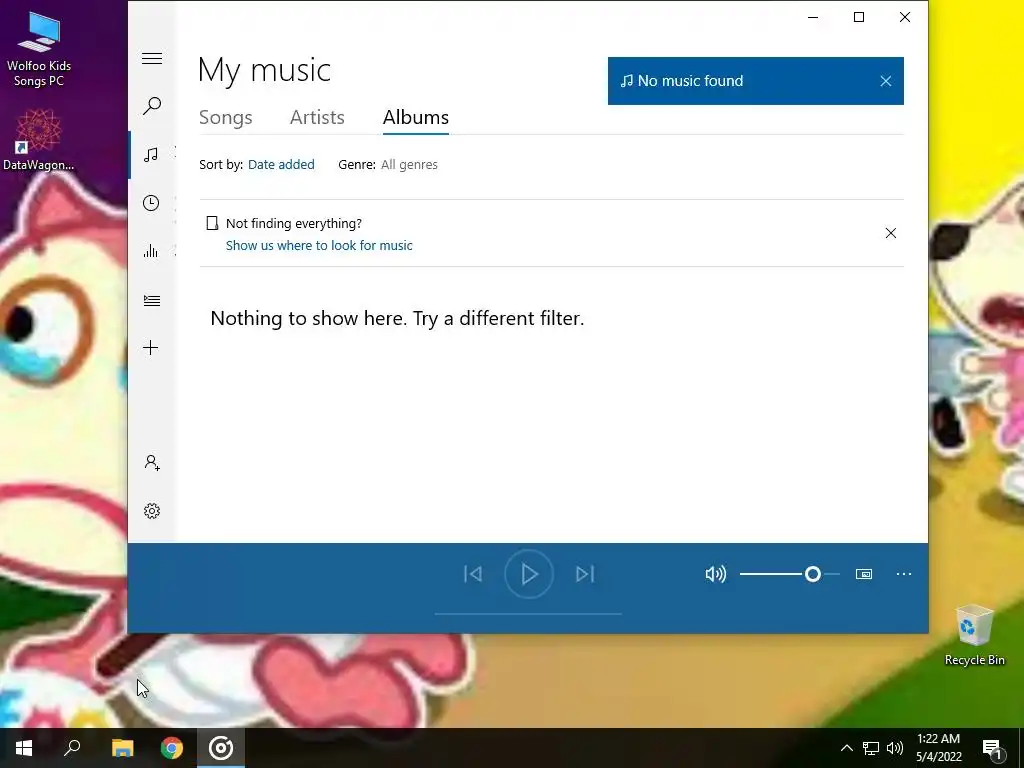Viewport: 1024px width, 768px height.
Task: Open the Windows Start menu
Action: (24, 748)
